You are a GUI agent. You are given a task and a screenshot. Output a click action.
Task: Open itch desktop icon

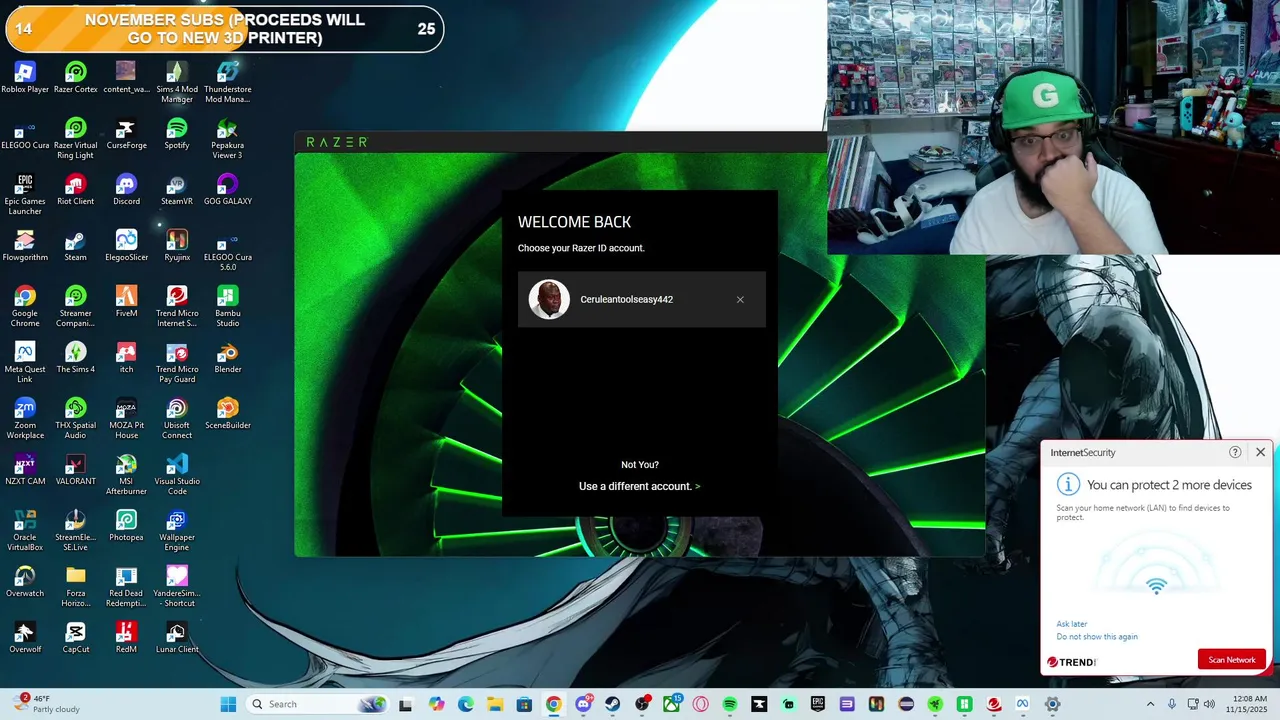(126, 357)
